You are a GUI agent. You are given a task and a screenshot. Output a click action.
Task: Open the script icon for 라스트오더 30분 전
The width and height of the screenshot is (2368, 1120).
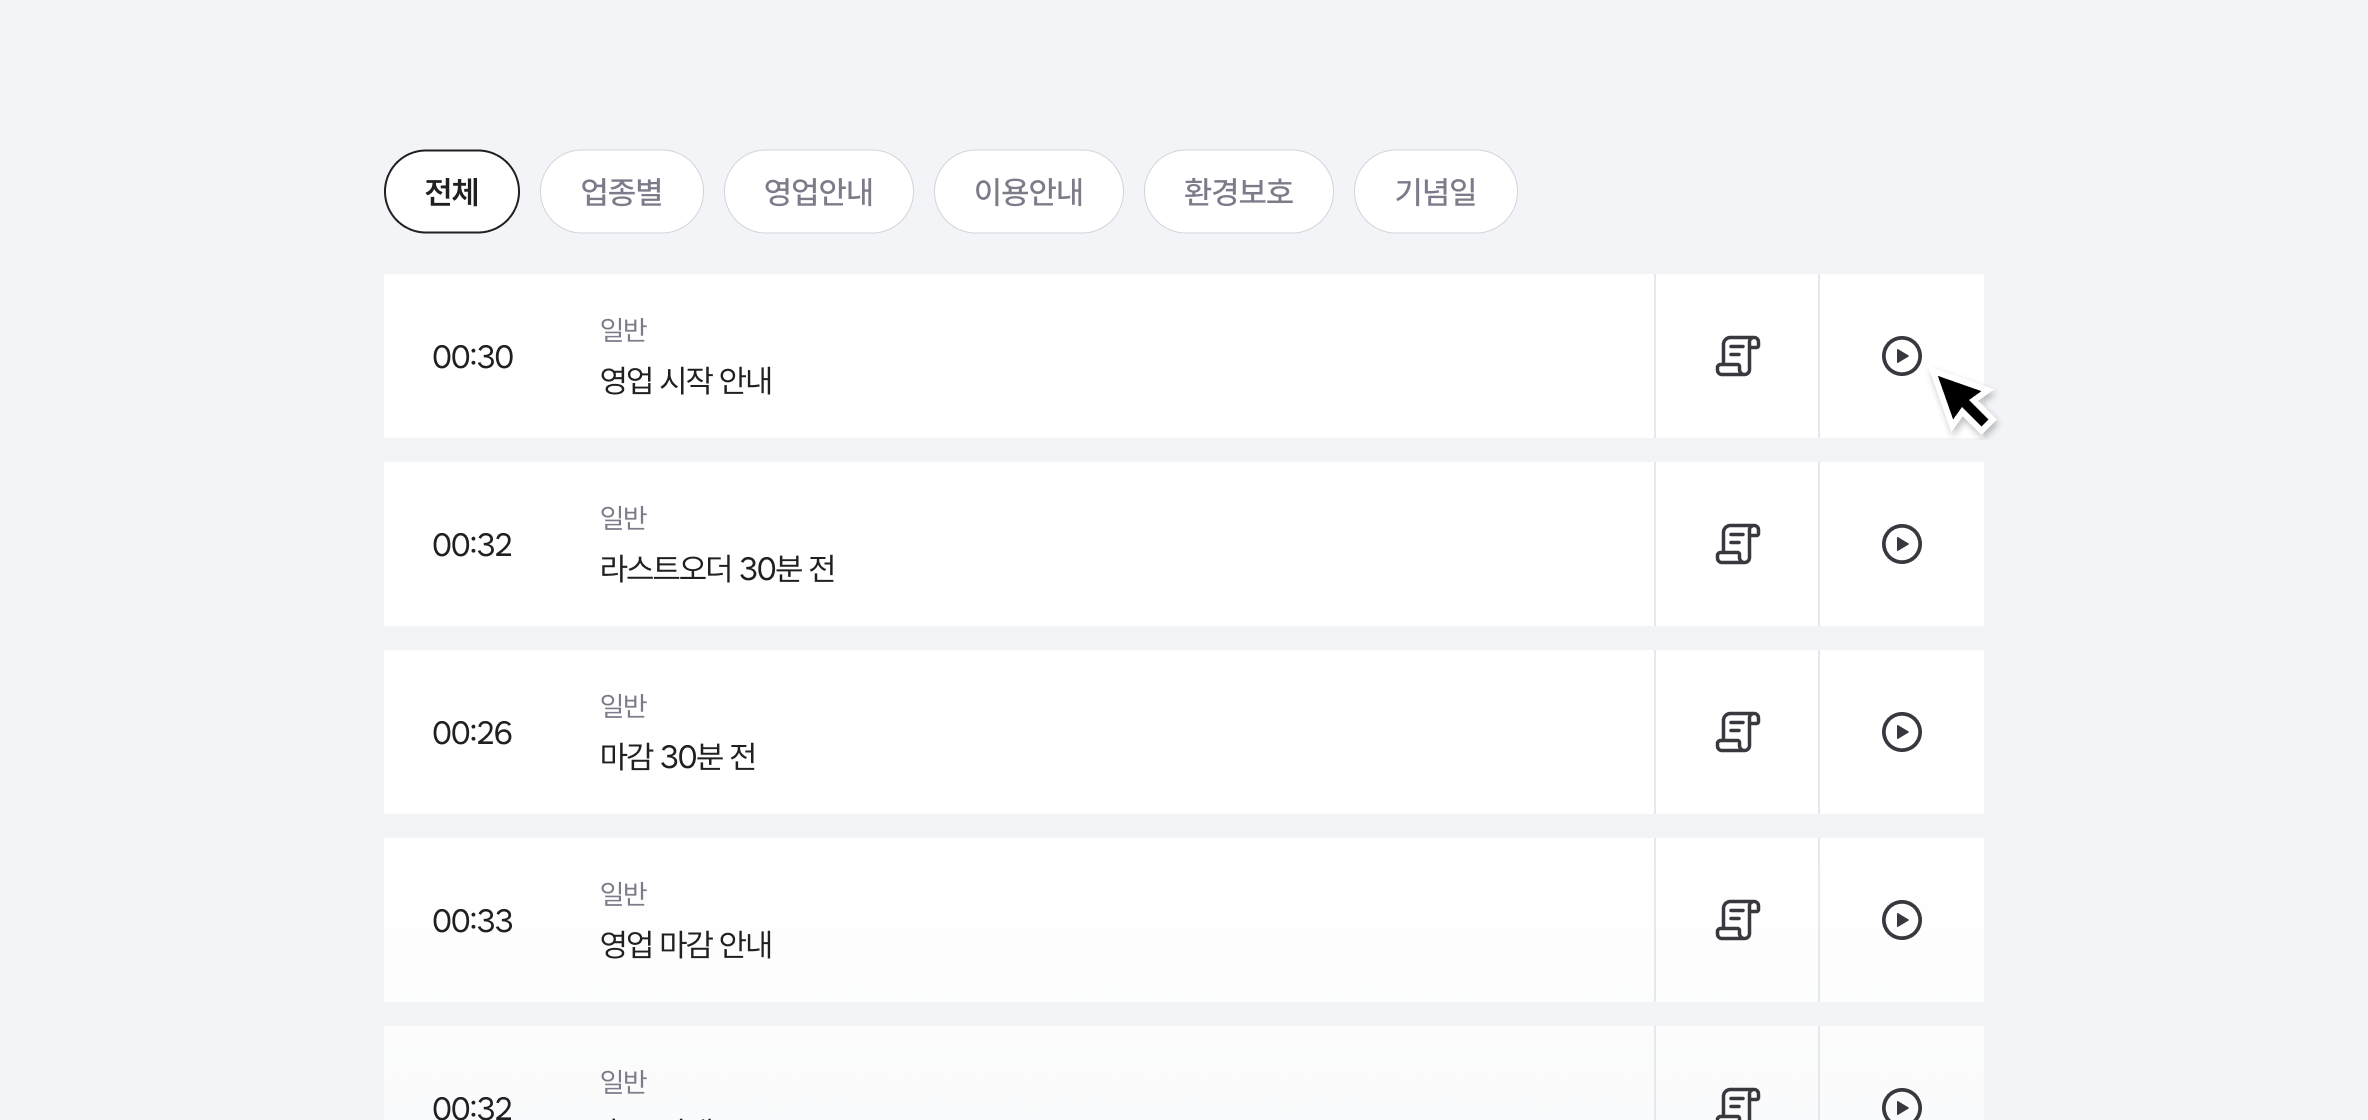click(1737, 544)
